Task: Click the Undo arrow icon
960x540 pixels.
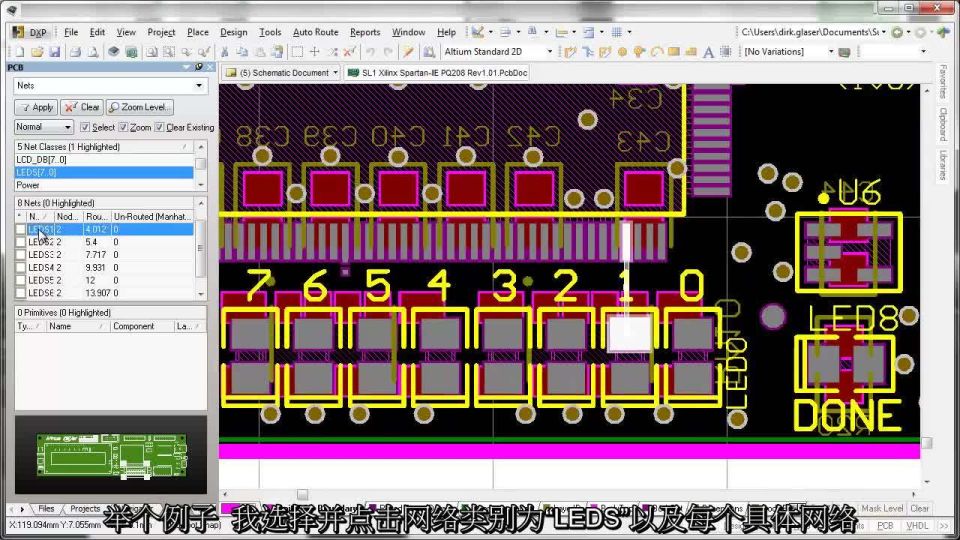Action: point(370,52)
